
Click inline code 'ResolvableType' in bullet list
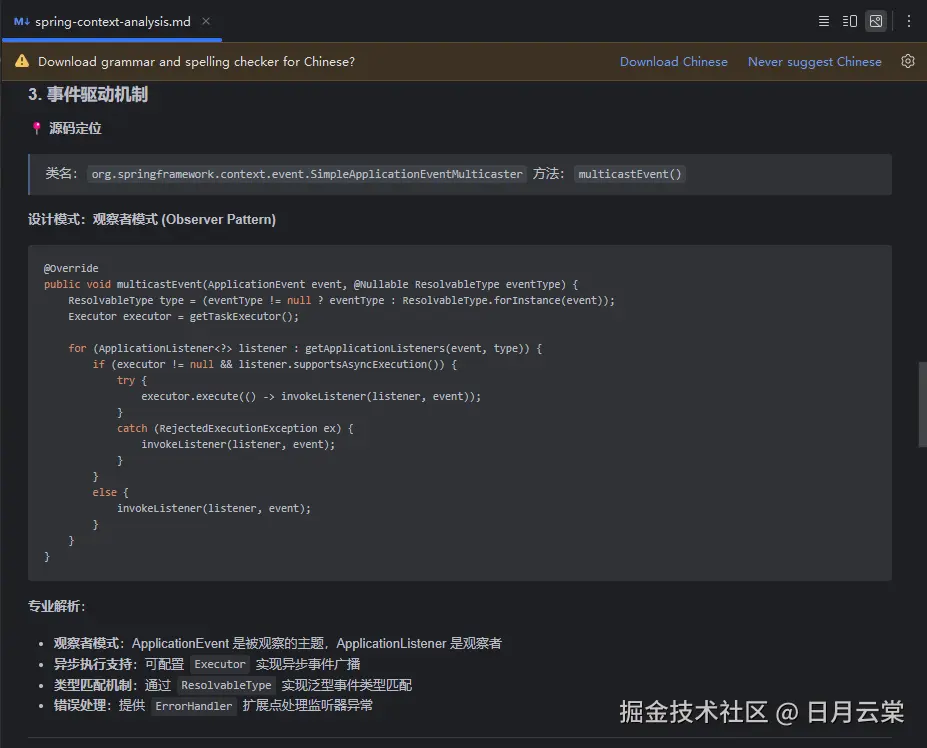point(226,685)
